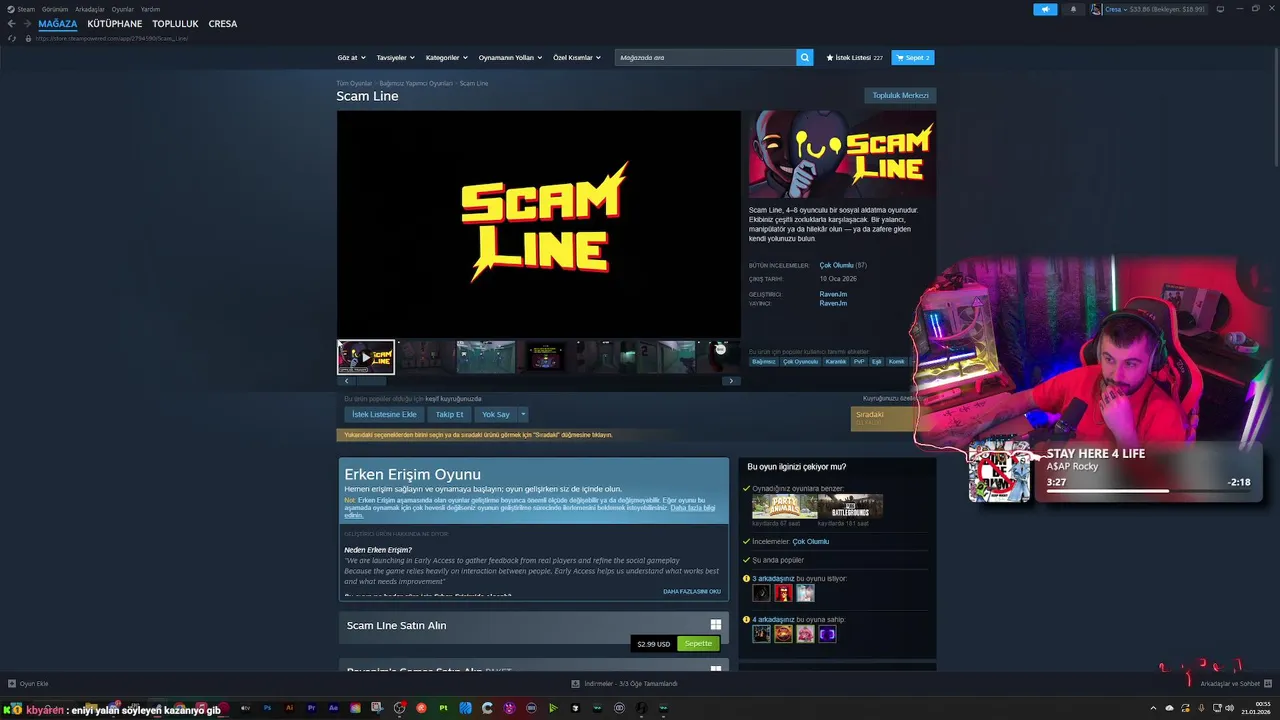Open Steam notifications bell
The width and height of the screenshot is (1280, 720).
click(x=1074, y=9)
